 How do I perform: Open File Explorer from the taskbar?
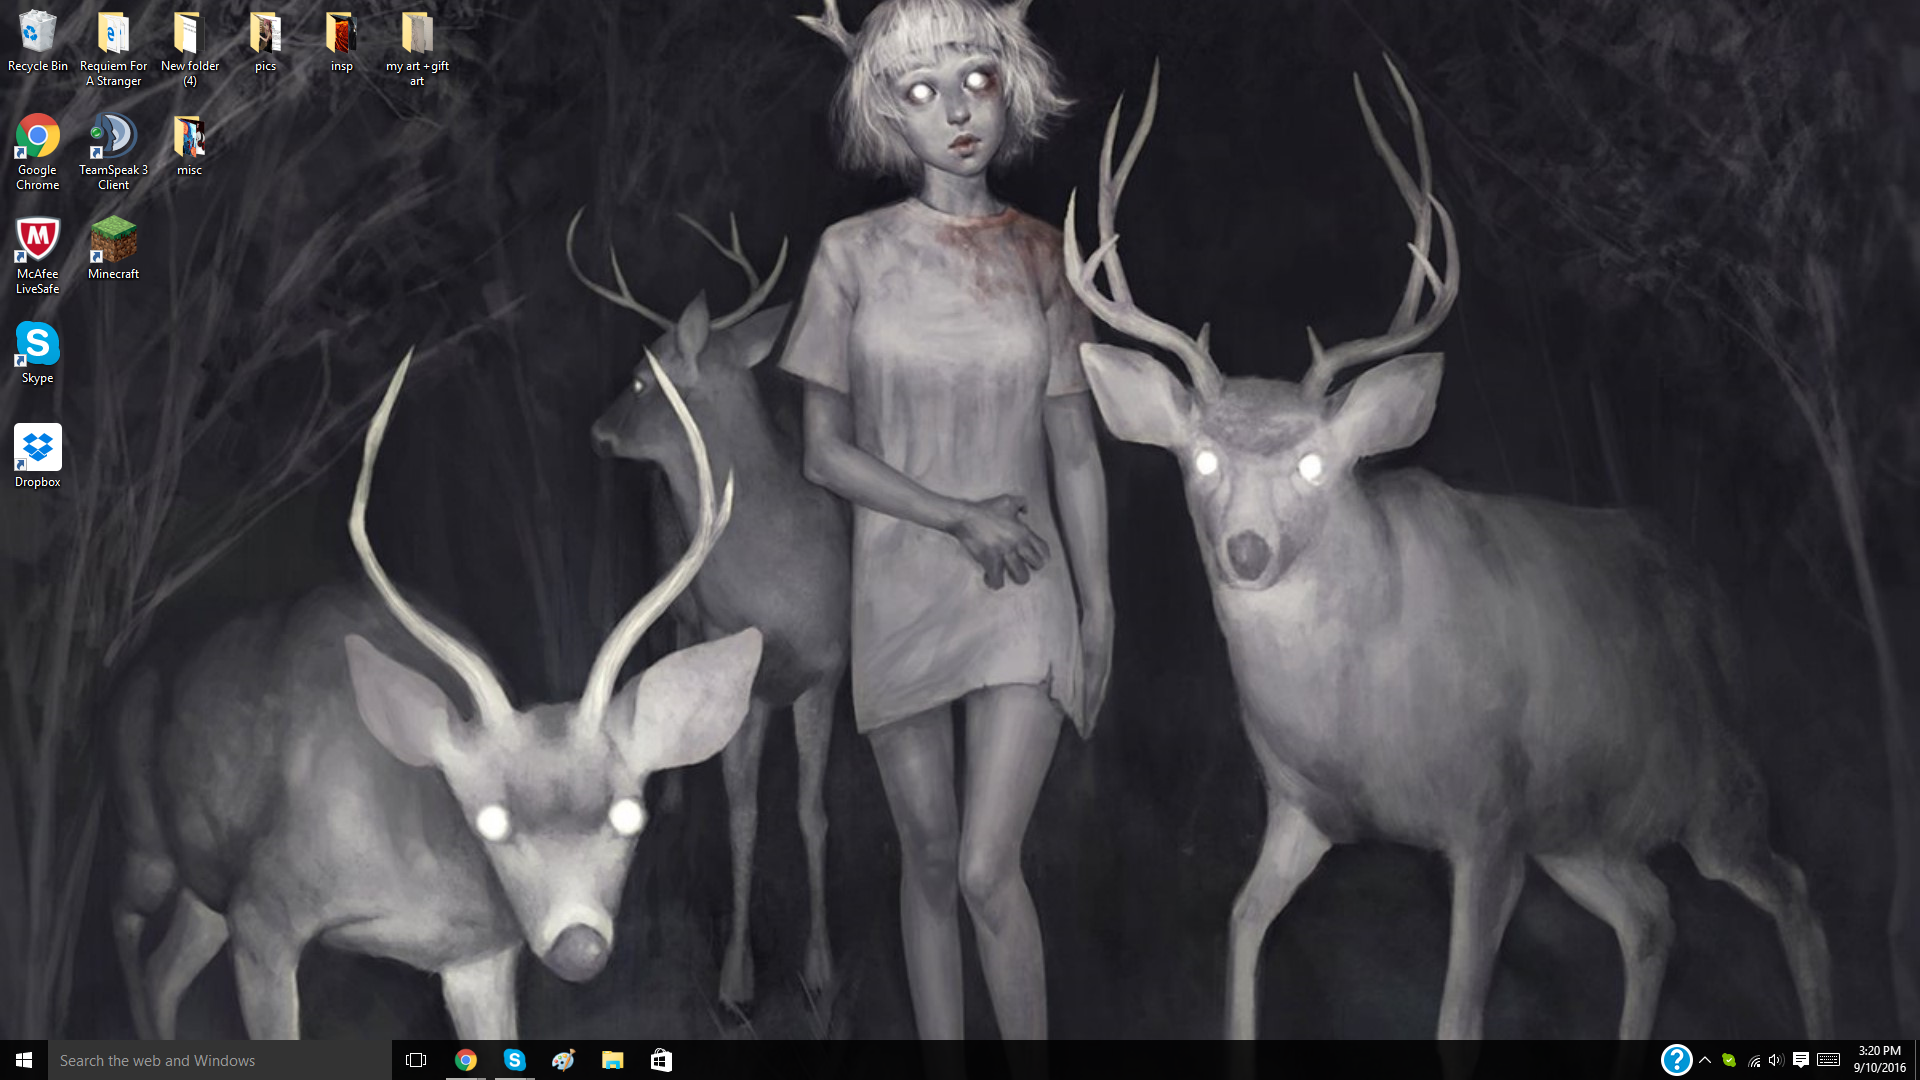coord(612,1060)
